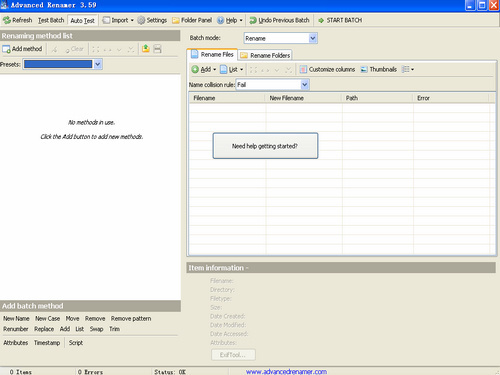Open the green Add files dropdown

[204, 69]
